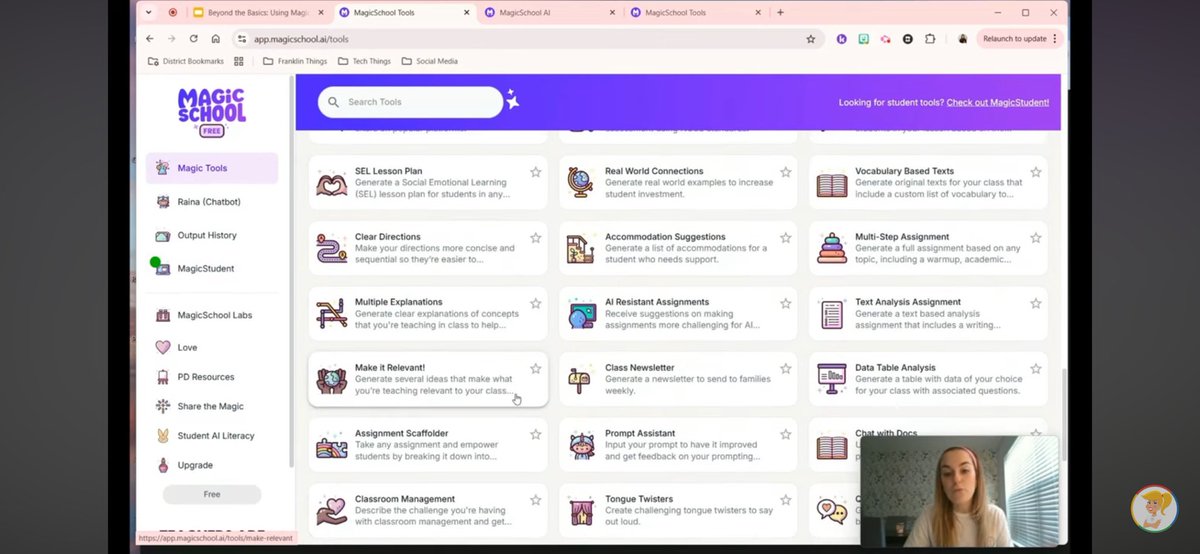Bookmark this page with the address bar star
Screen dimensions: 1200x554
(x=811, y=39)
